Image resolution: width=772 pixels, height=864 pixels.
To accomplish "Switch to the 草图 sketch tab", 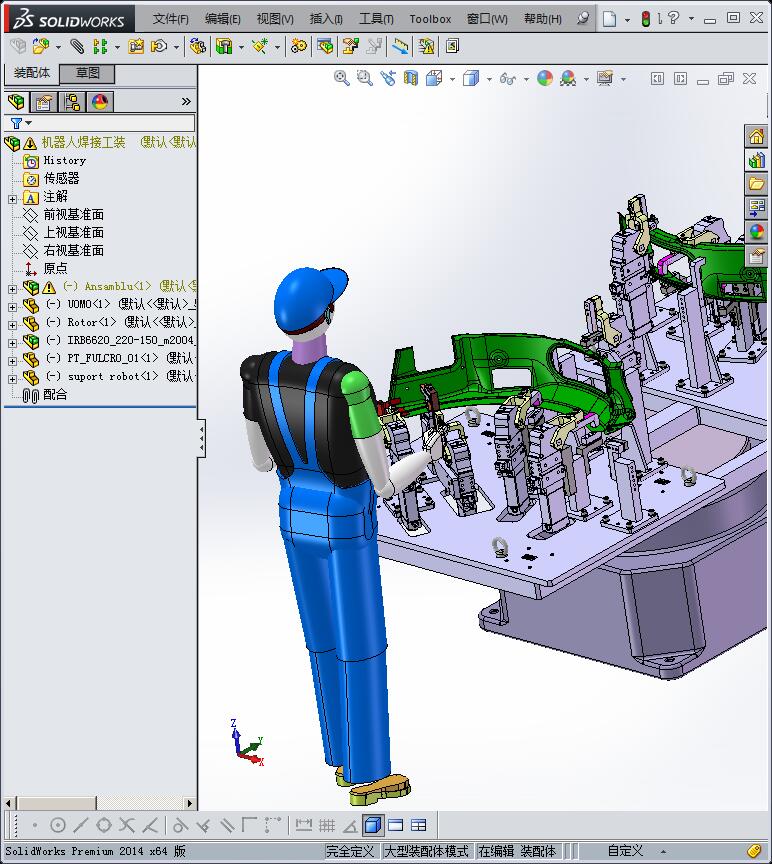I will click(x=87, y=73).
